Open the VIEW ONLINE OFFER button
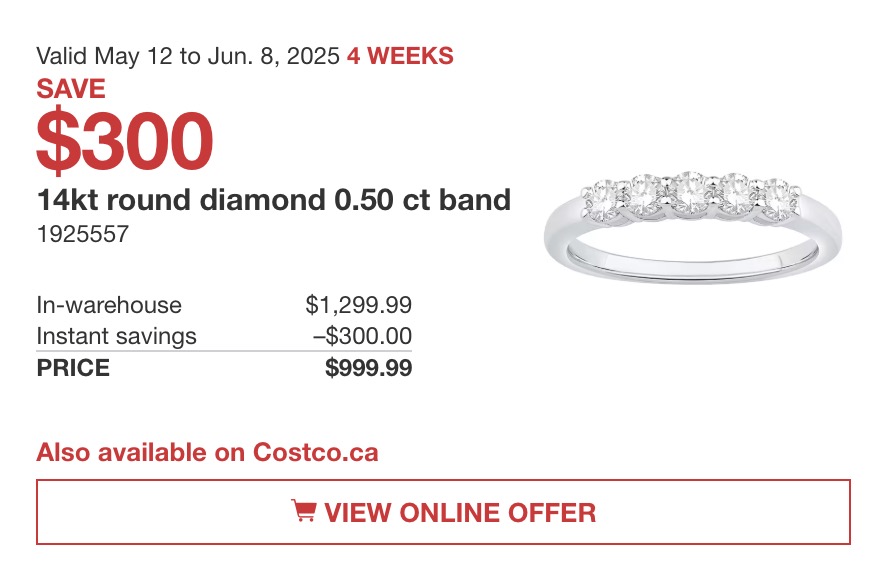Image resolution: width=884 pixels, height=574 pixels. point(443,512)
